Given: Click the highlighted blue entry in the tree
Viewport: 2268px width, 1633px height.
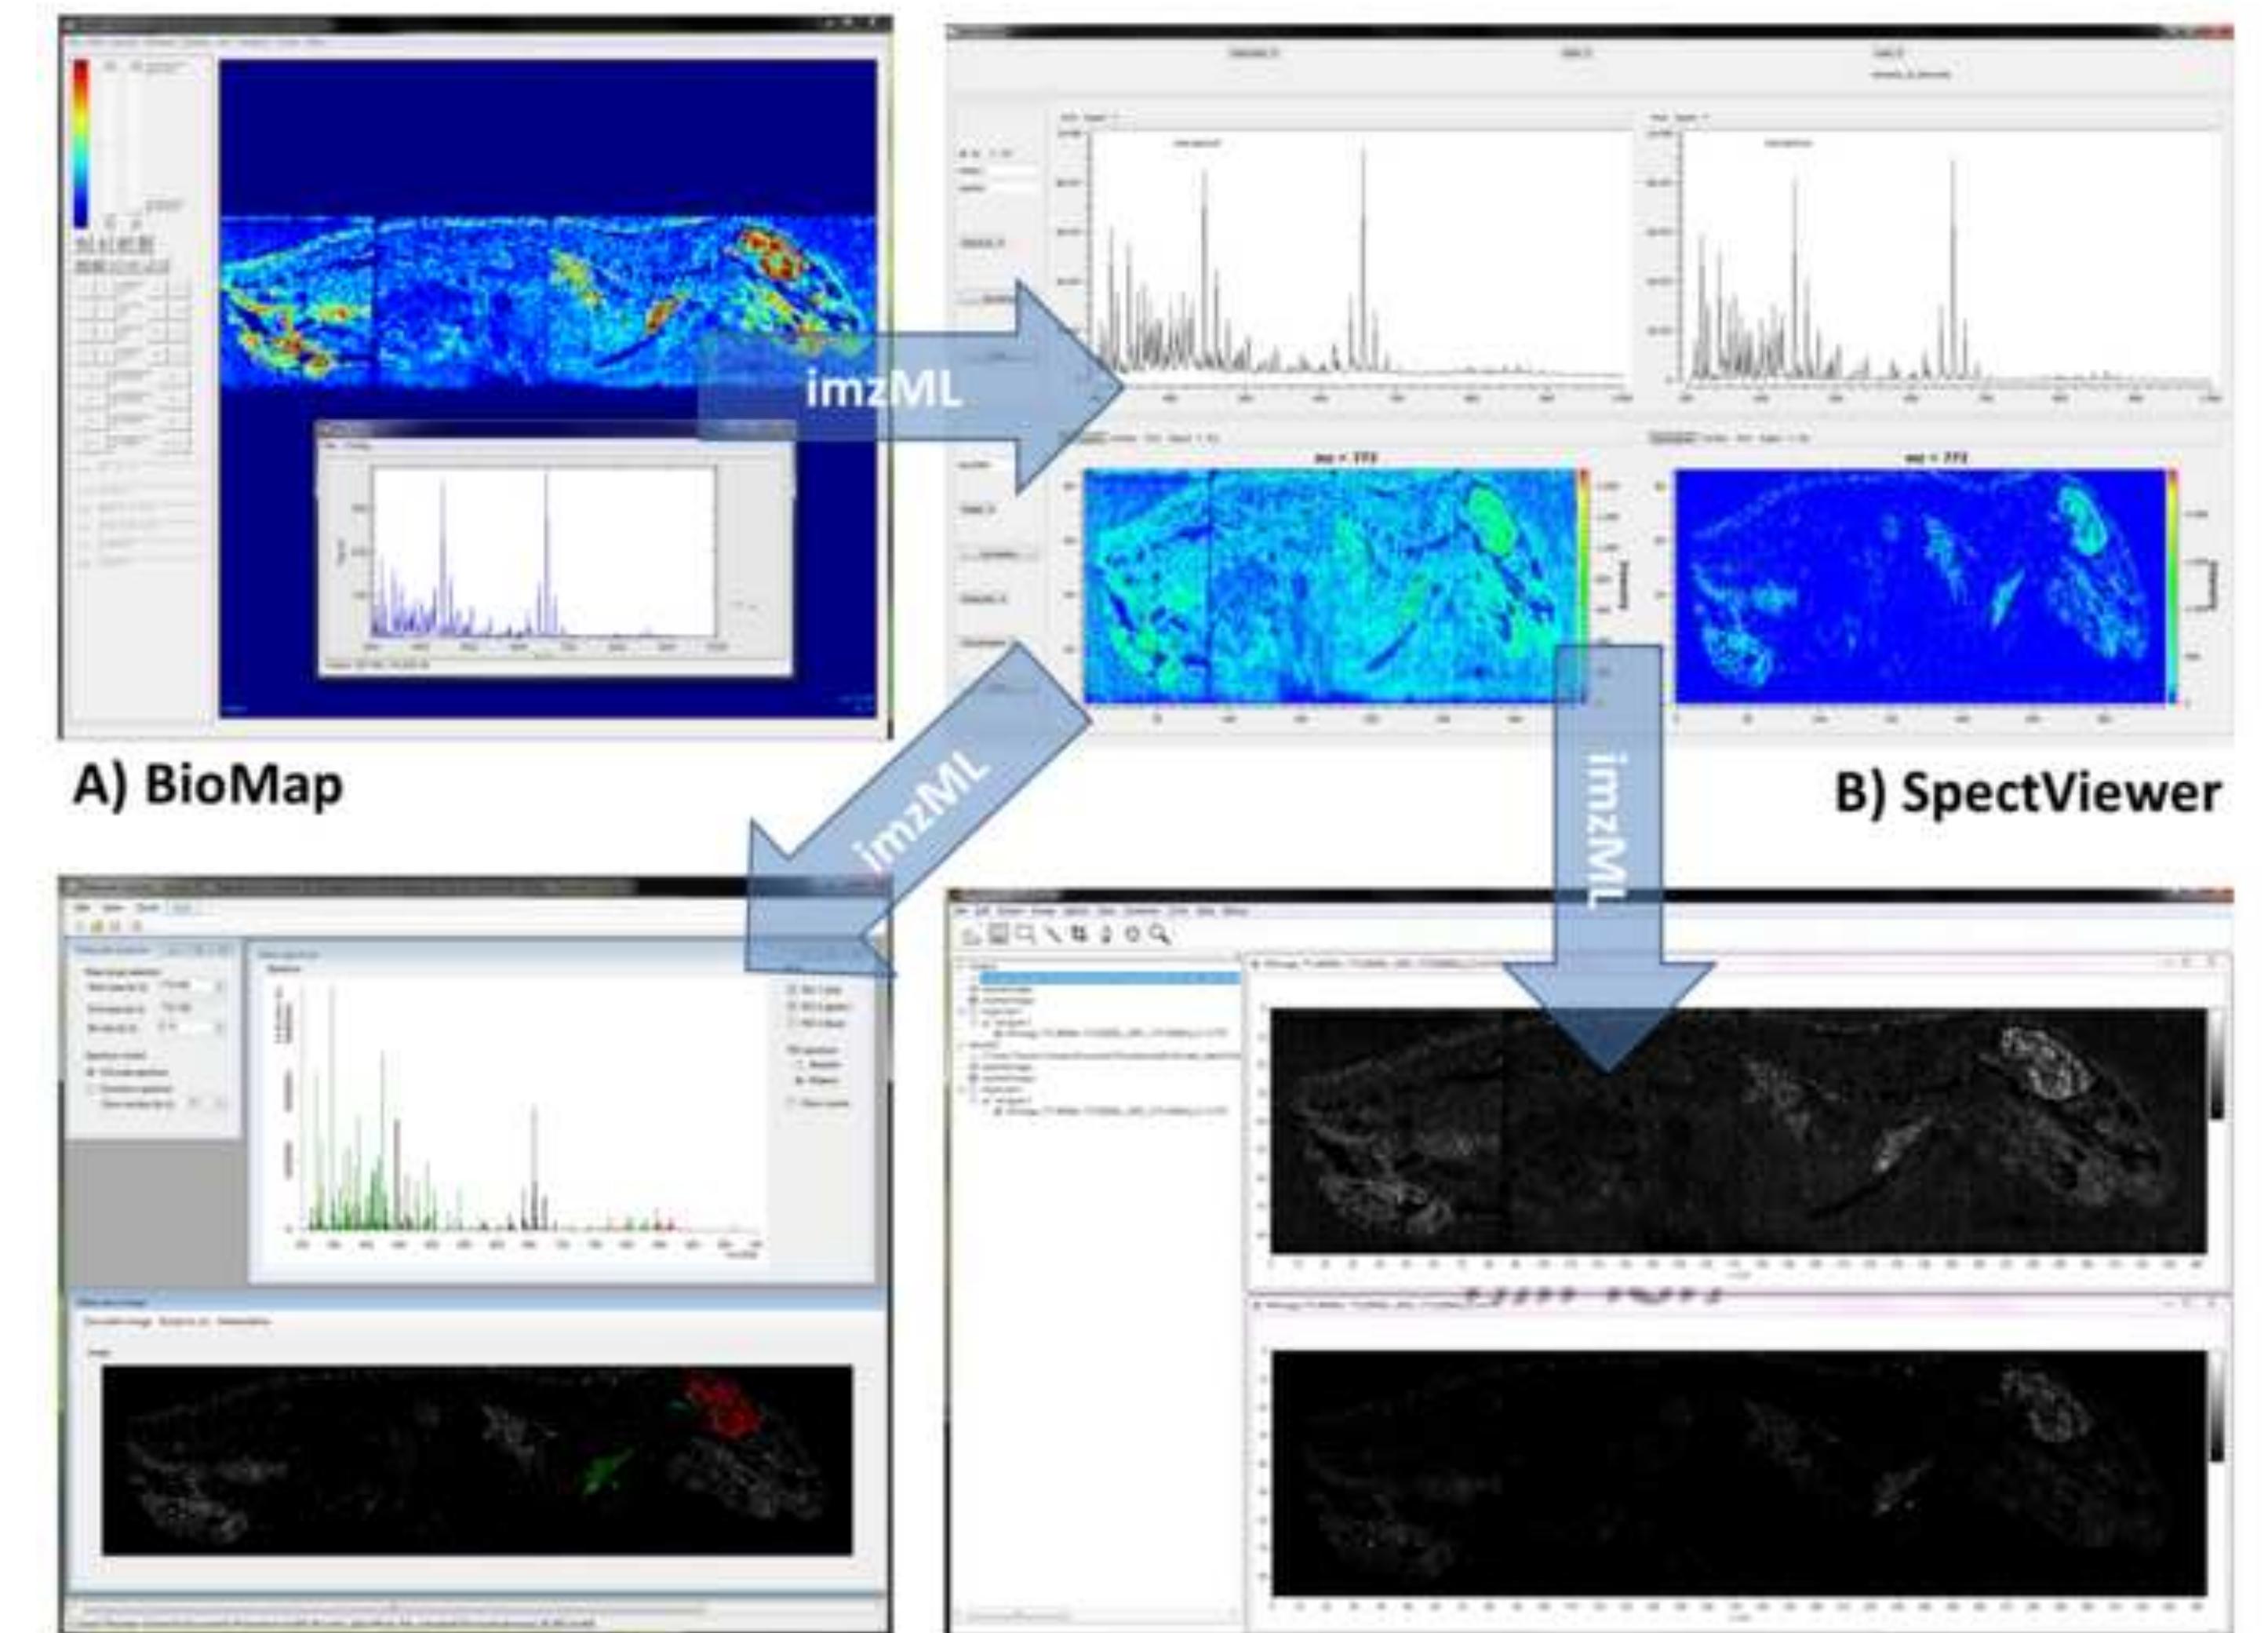Looking at the screenshot, I should click(x=1109, y=978).
